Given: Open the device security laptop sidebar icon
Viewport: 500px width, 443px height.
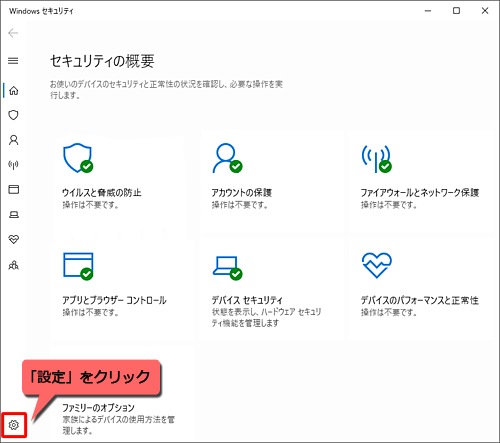Looking at the screenshot, I should pos(14,214).
